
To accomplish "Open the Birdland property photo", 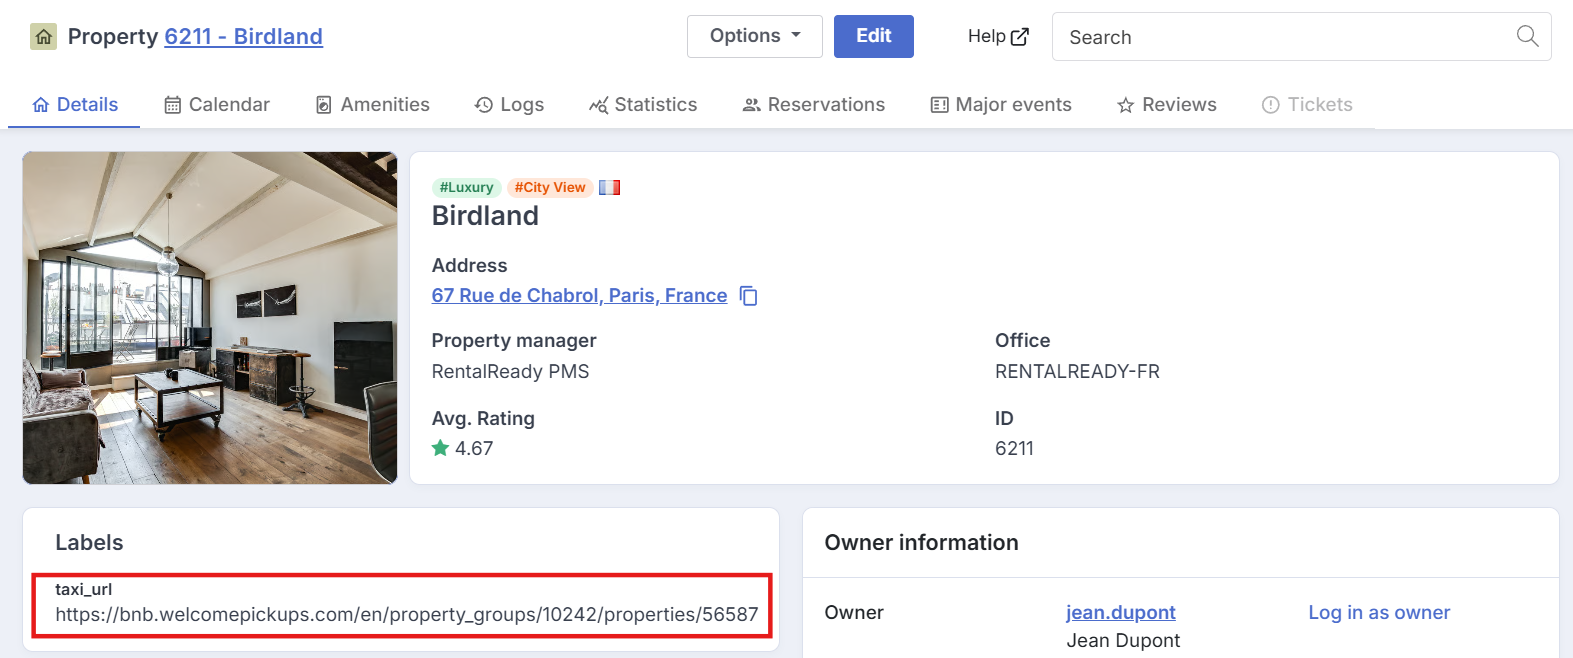I will click(210, 318).
